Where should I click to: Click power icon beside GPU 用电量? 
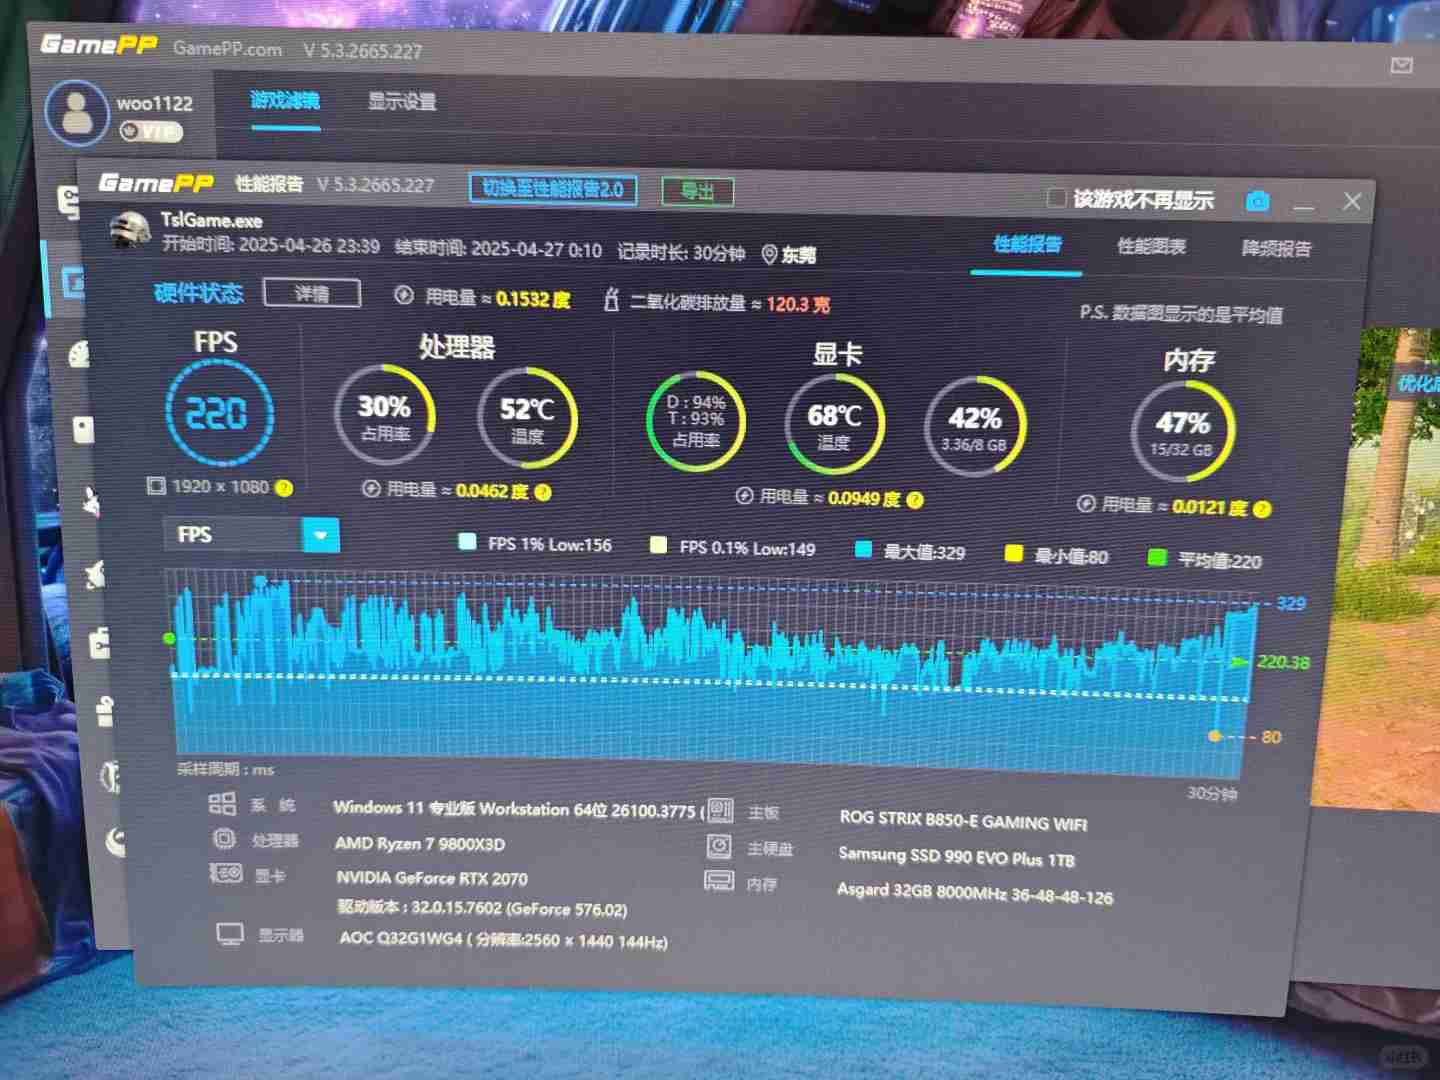coord(744,495)
